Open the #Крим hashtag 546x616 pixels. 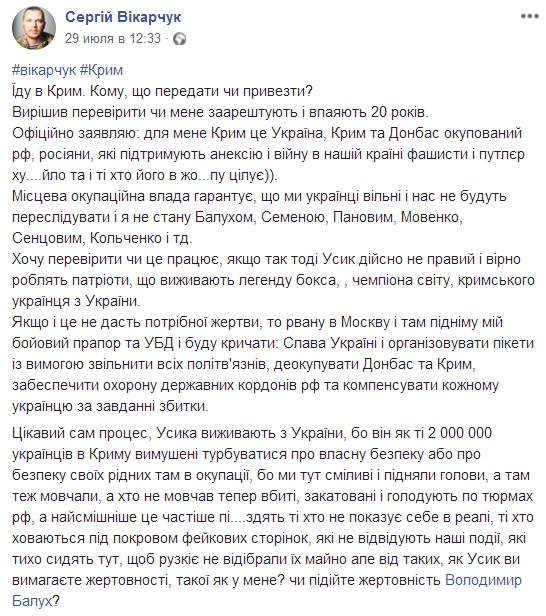pos(101,70)
